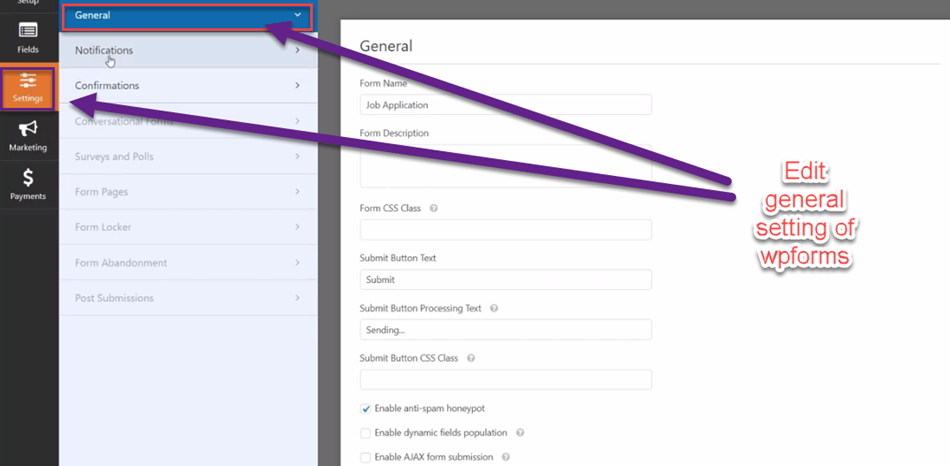This screenshot has height=466, width=950.
Task: Collapse the General section chevron
Action: [x=297, y=15]
